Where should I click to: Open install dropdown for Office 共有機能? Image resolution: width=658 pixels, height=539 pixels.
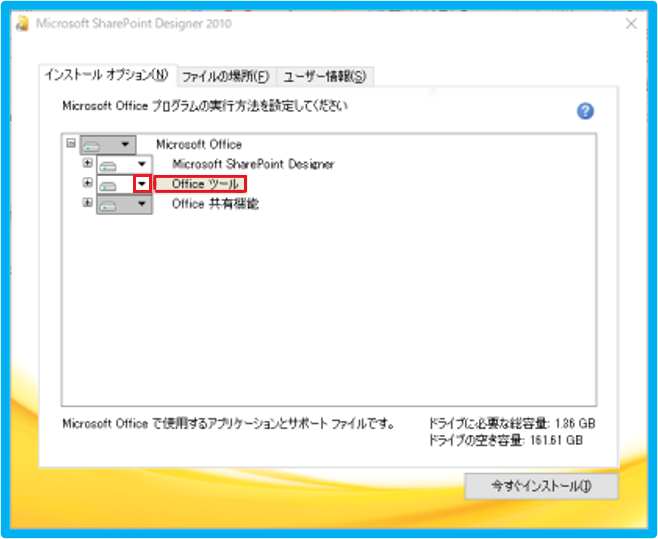point(125,204)
